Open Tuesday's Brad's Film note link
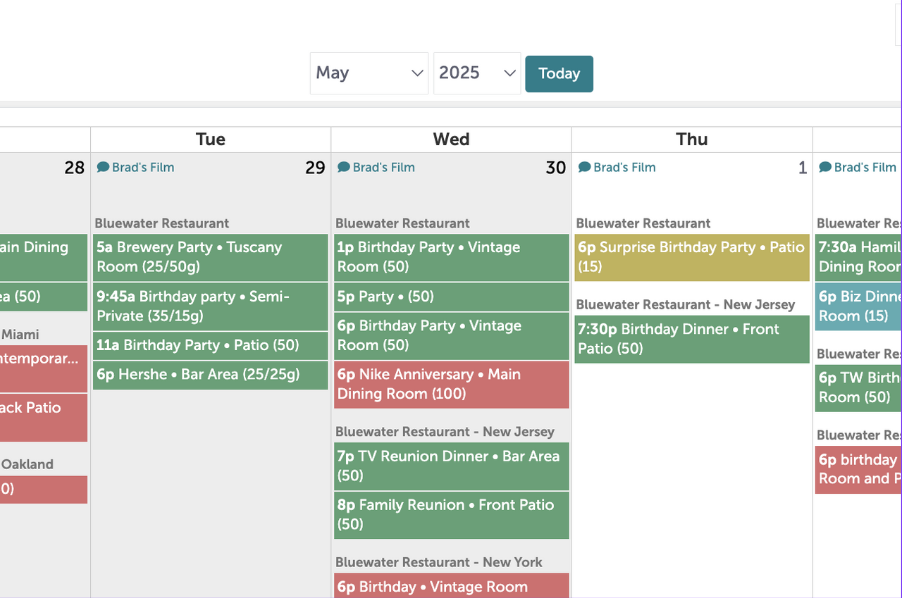The width and height of the screenshot is (902, 598). (x=143, y=167)
